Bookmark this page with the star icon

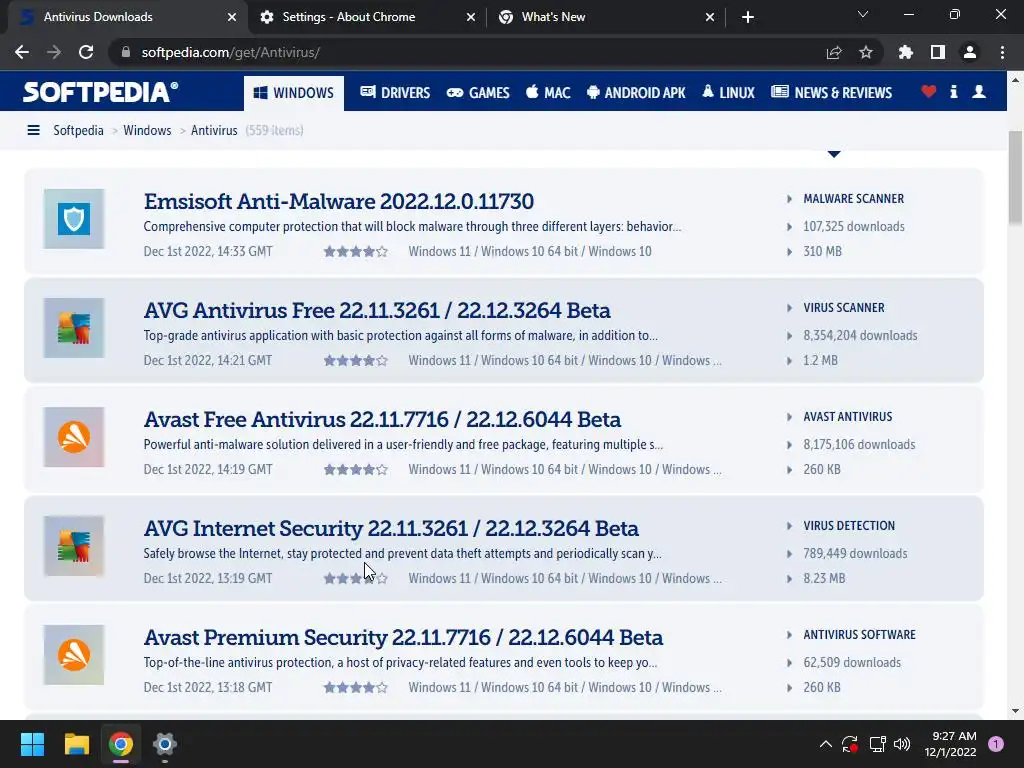(x=866, y=52)
